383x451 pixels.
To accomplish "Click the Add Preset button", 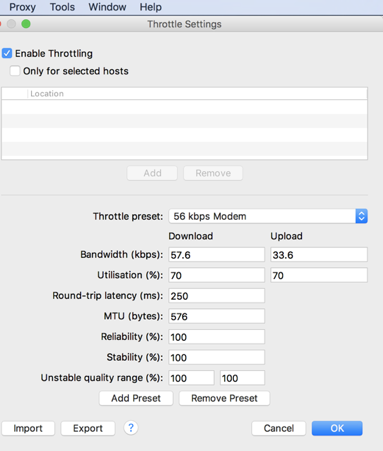I will (x=136, y=398).
